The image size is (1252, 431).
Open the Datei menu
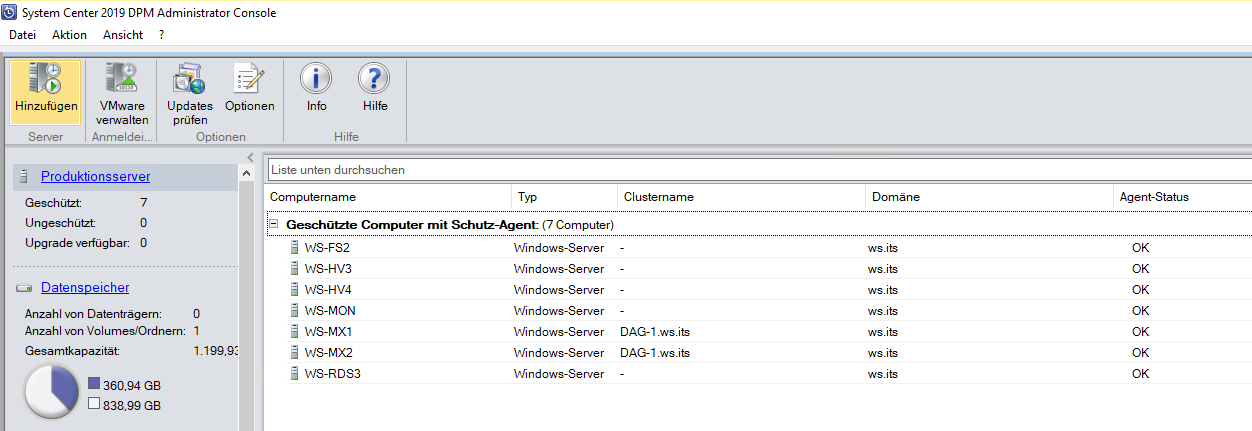[22, 34]
